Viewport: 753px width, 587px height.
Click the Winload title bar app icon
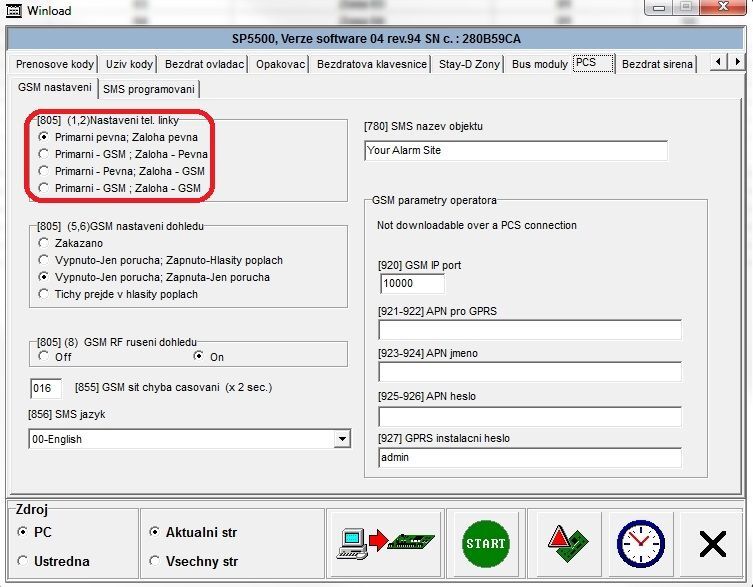point(15,11)
